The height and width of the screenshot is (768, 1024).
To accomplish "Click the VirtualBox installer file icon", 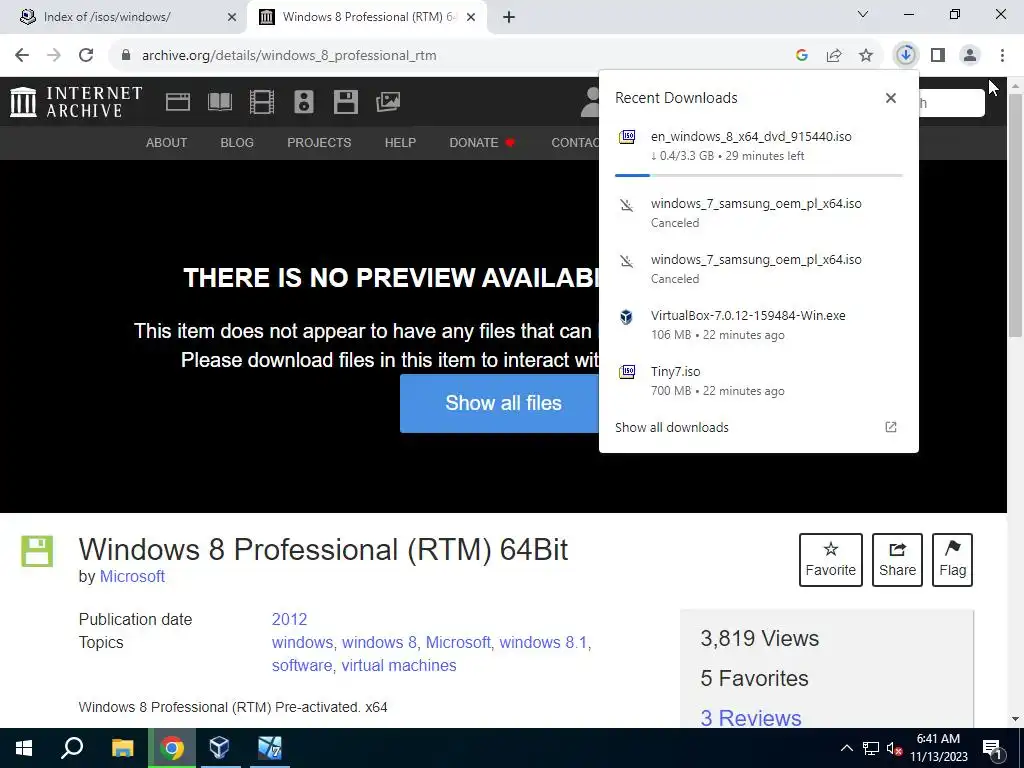I will [626, 317].
